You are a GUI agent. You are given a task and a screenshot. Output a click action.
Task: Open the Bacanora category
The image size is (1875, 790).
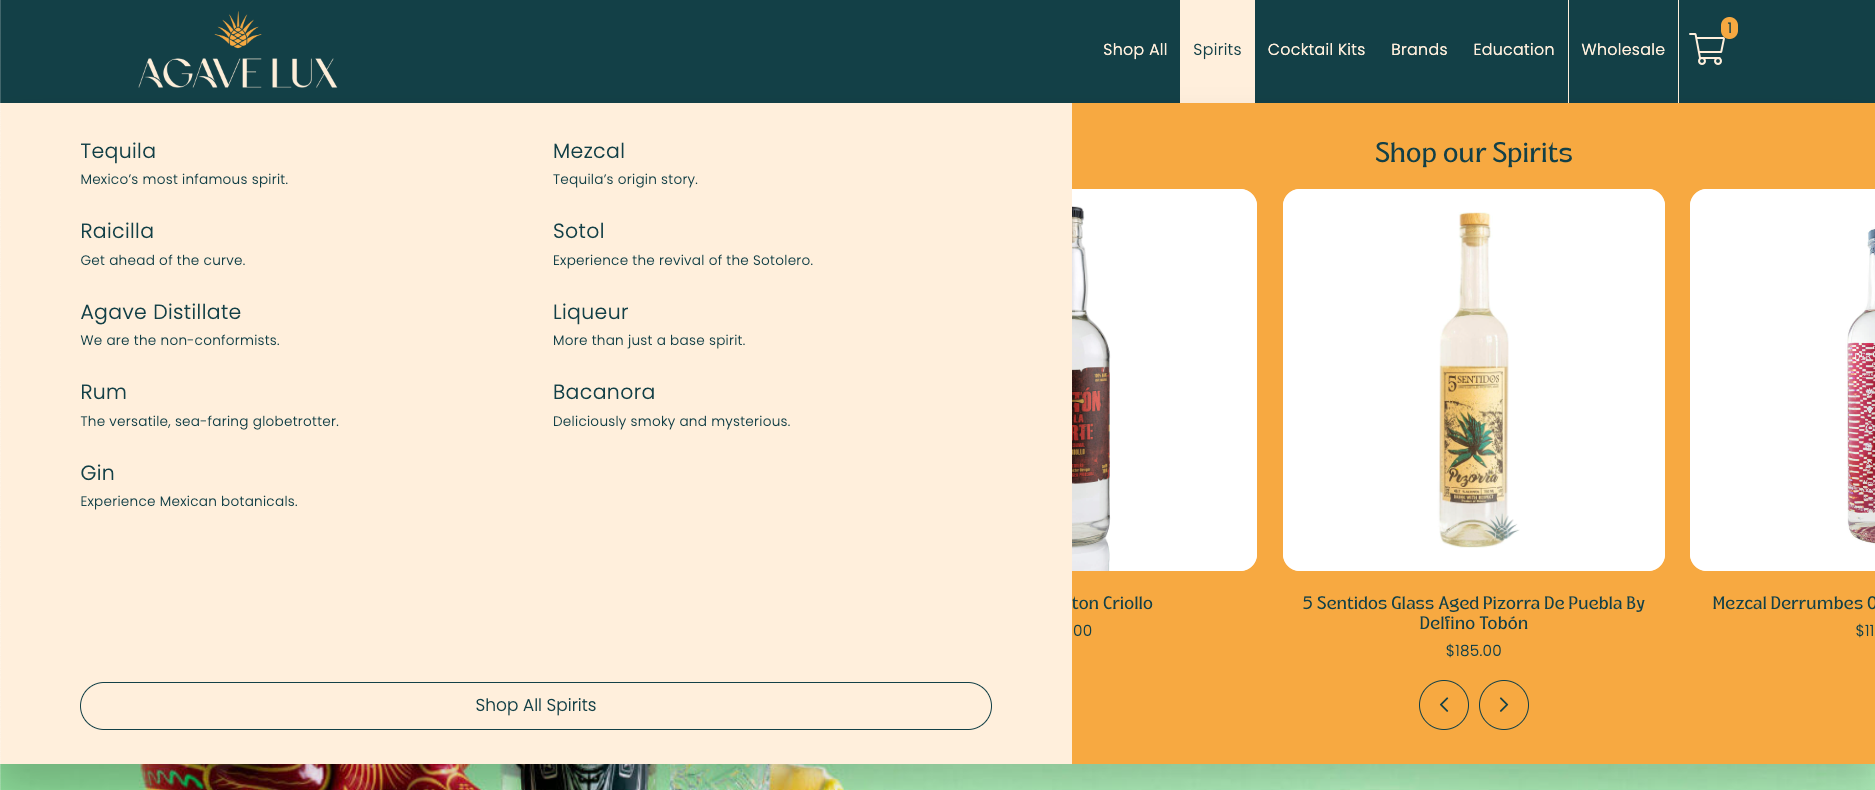(603, 392)
